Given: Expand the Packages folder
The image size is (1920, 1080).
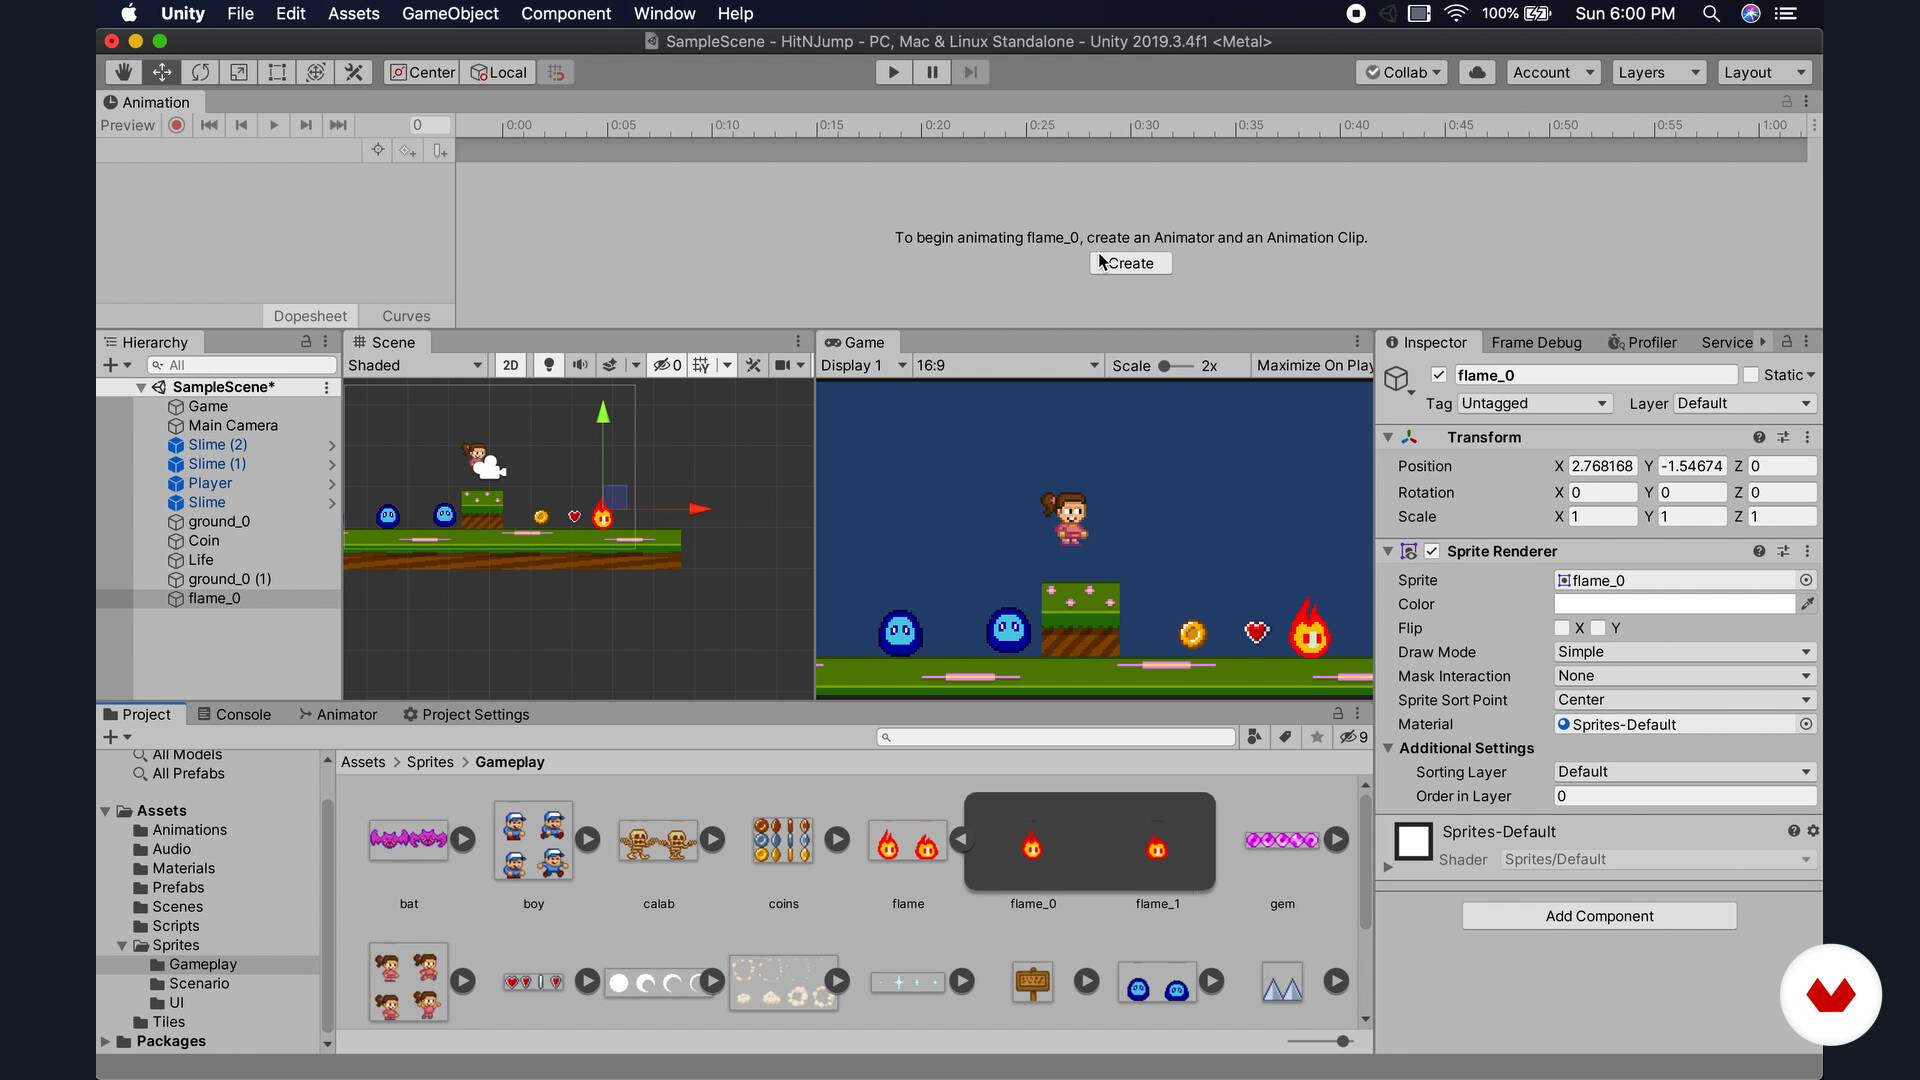Looking at the screenshot, I should point(106,1041).
